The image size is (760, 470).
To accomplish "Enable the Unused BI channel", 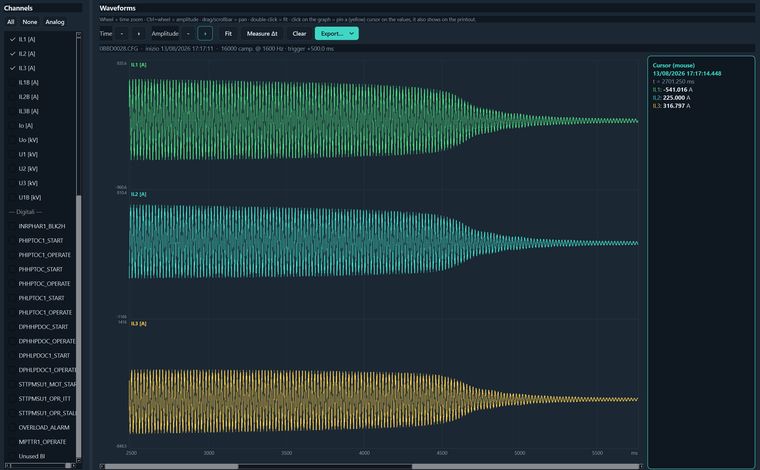I will 13,456.
